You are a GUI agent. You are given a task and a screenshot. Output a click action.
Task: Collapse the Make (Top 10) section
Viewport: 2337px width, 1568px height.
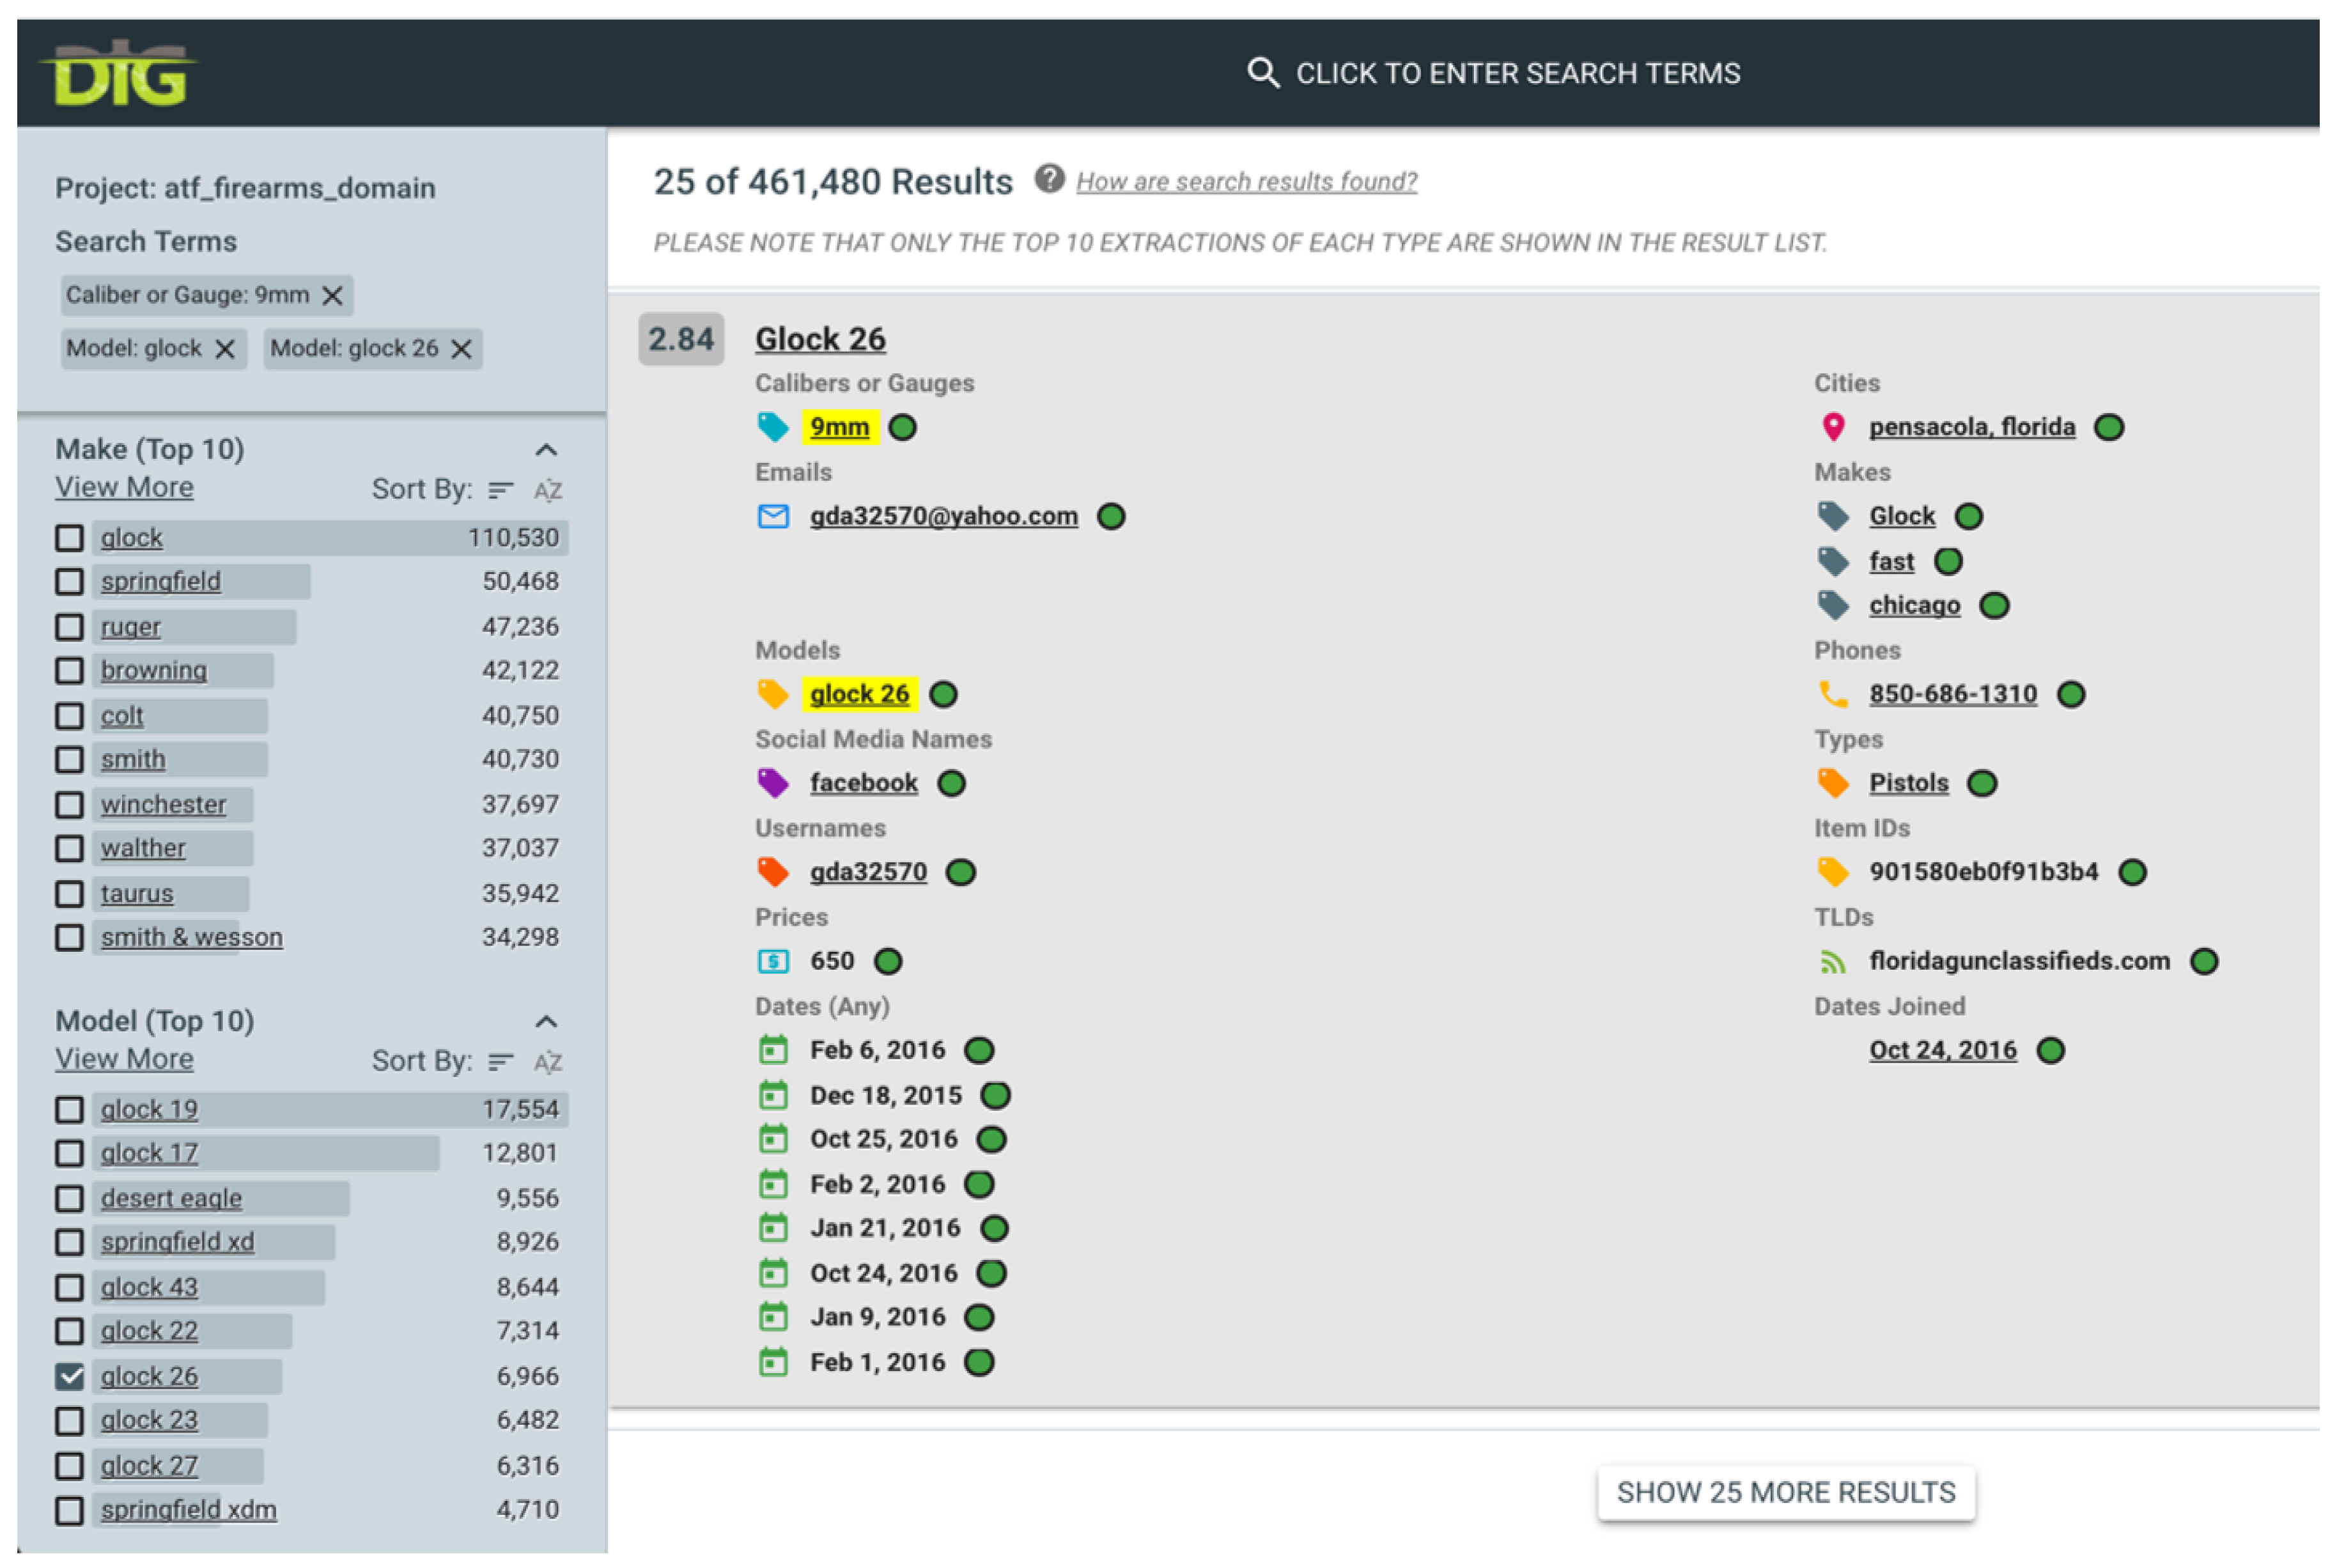[x=546, y=450]
